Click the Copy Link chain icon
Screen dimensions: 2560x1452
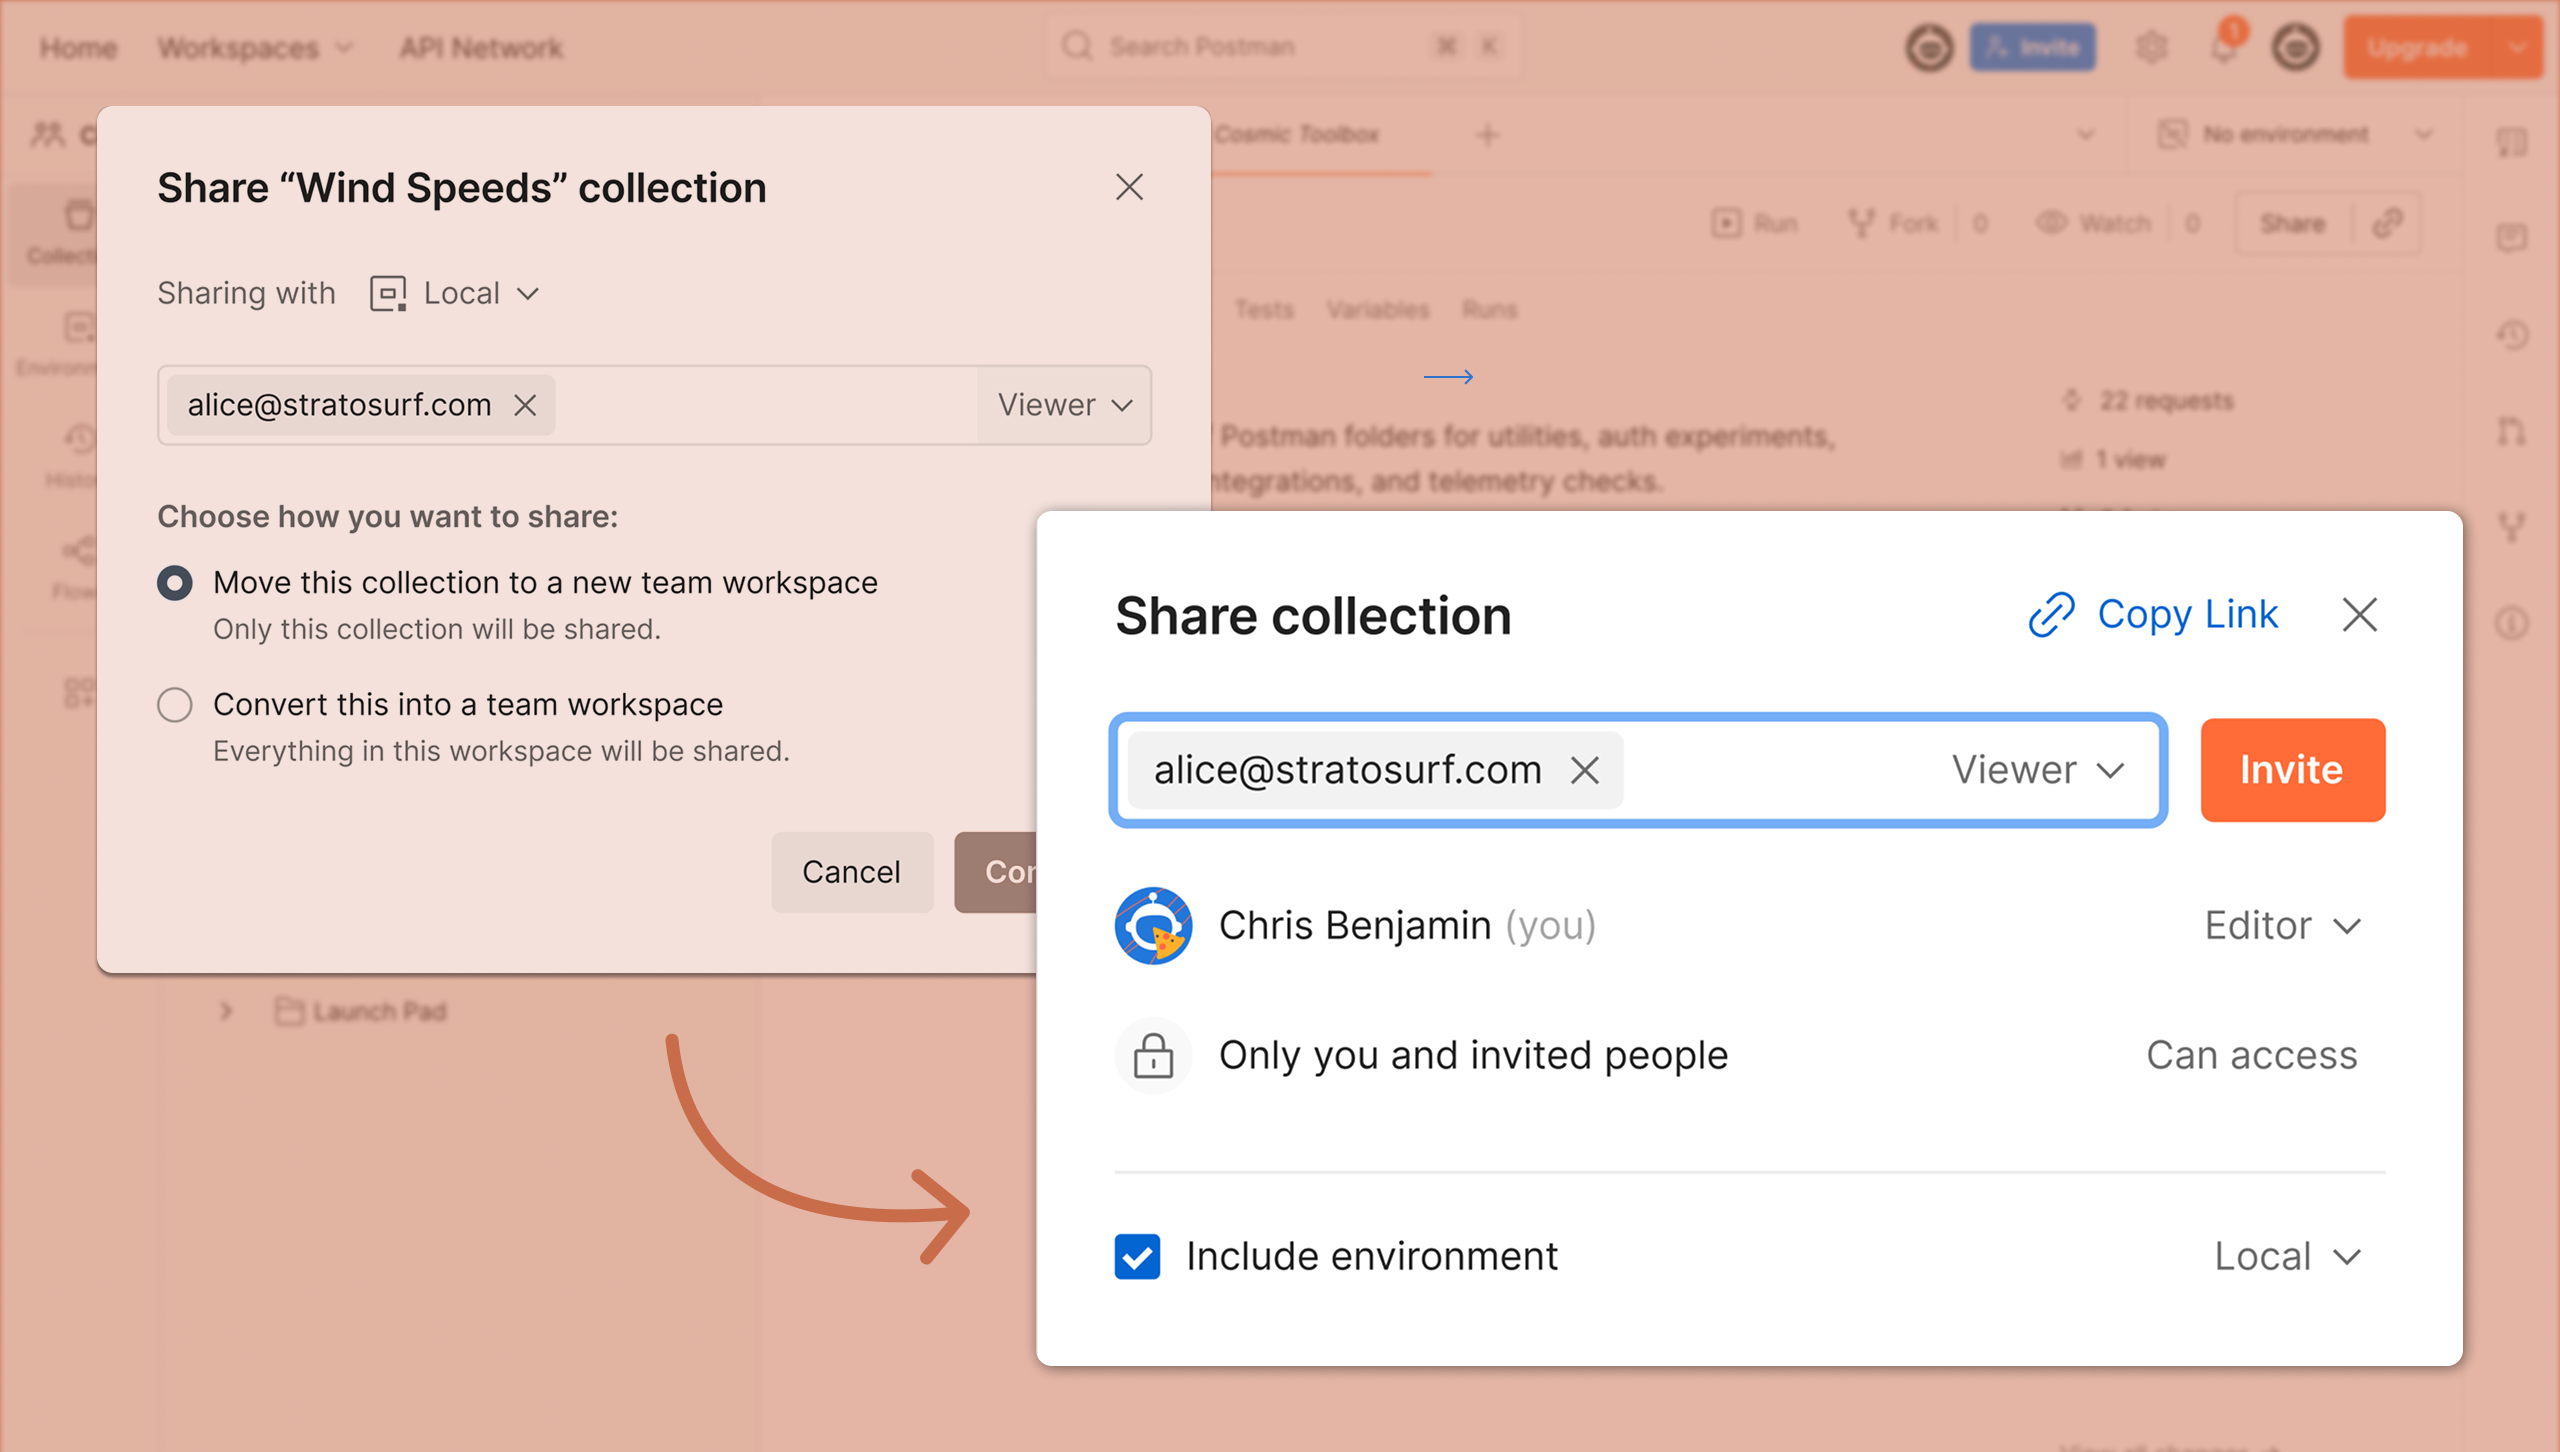pyautogui.click(x=2050, y=614)
